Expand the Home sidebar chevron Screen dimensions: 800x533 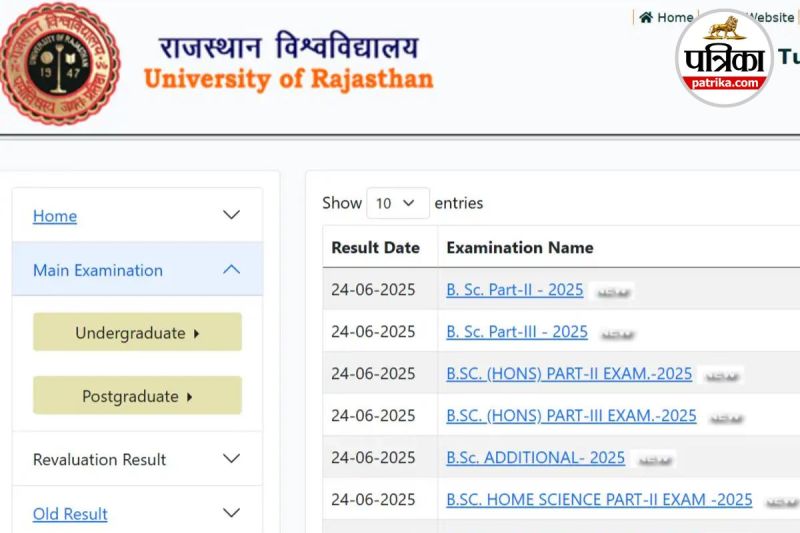point(231,215)
